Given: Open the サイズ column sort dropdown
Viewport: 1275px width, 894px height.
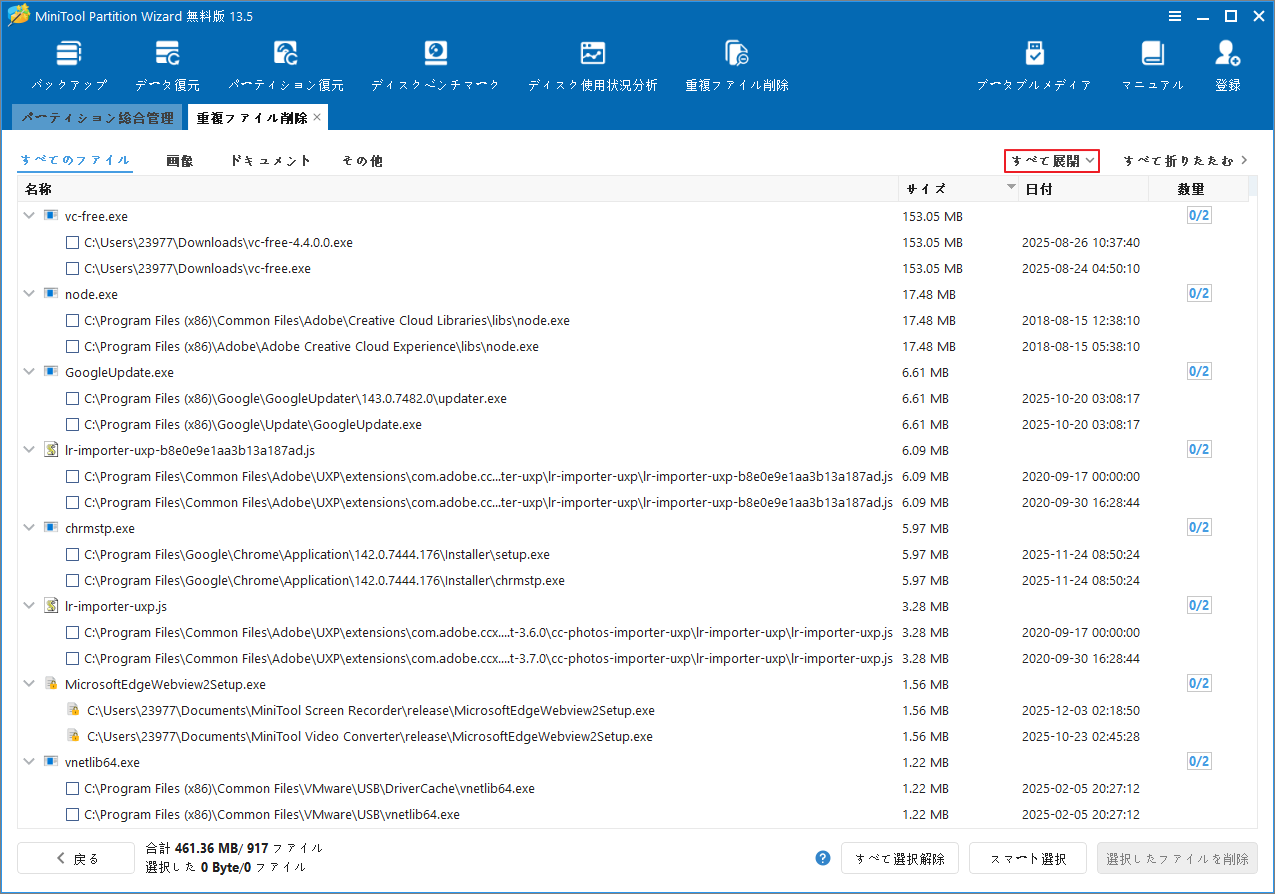Looking at the screenshot, I should click(1010, 188).
